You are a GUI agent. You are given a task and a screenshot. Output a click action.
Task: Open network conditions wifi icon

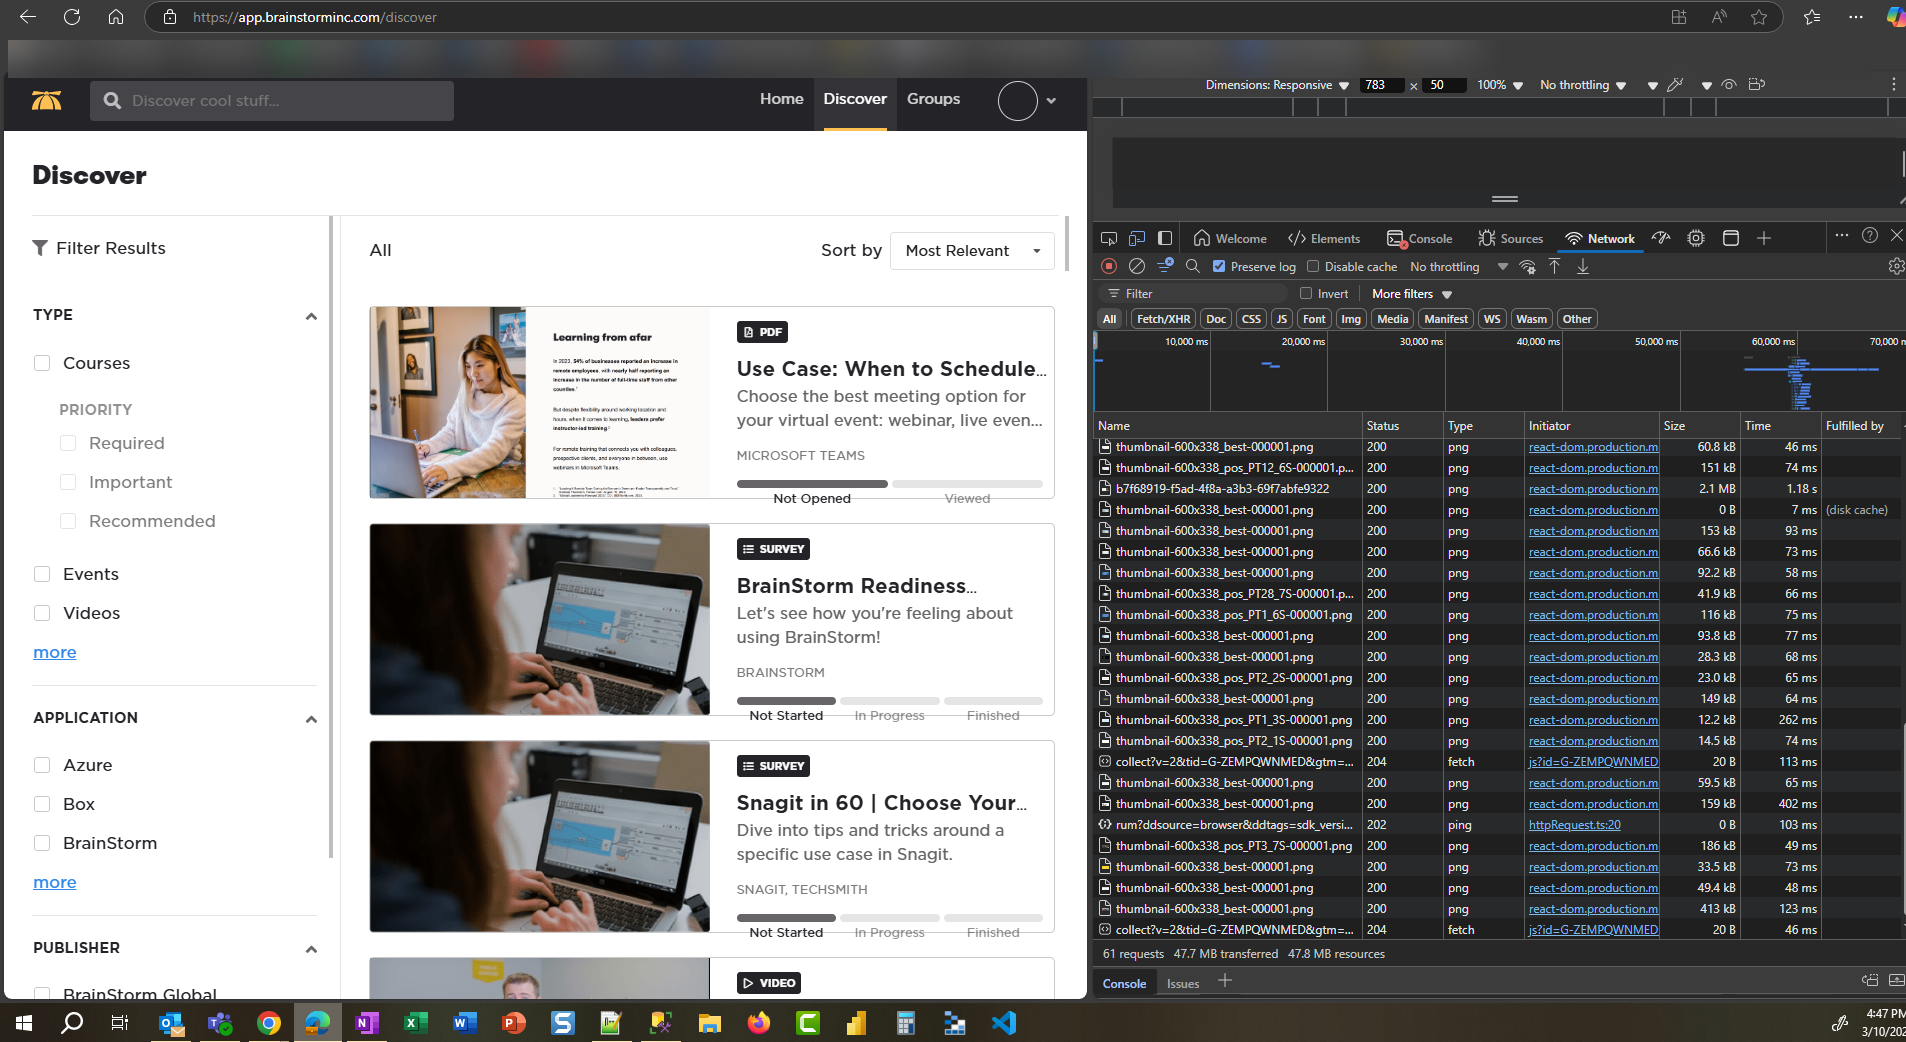pos(1528,266)
